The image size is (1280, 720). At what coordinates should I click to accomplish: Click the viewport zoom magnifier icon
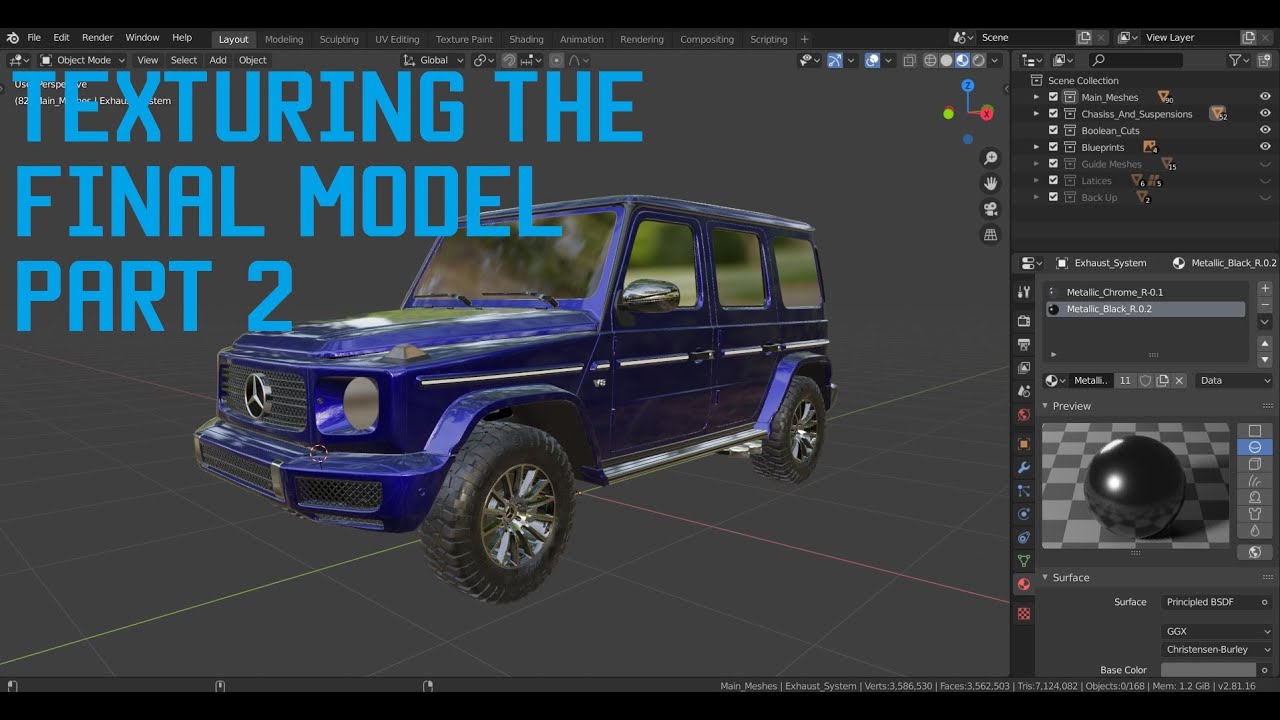990,158
